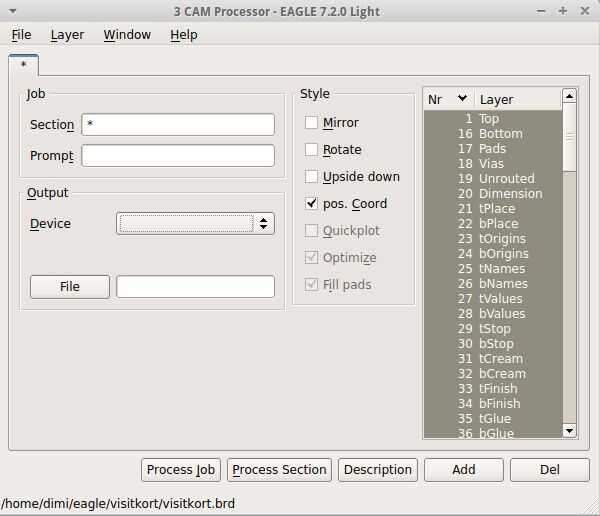Select layer 27 tValues

(493, 299)
